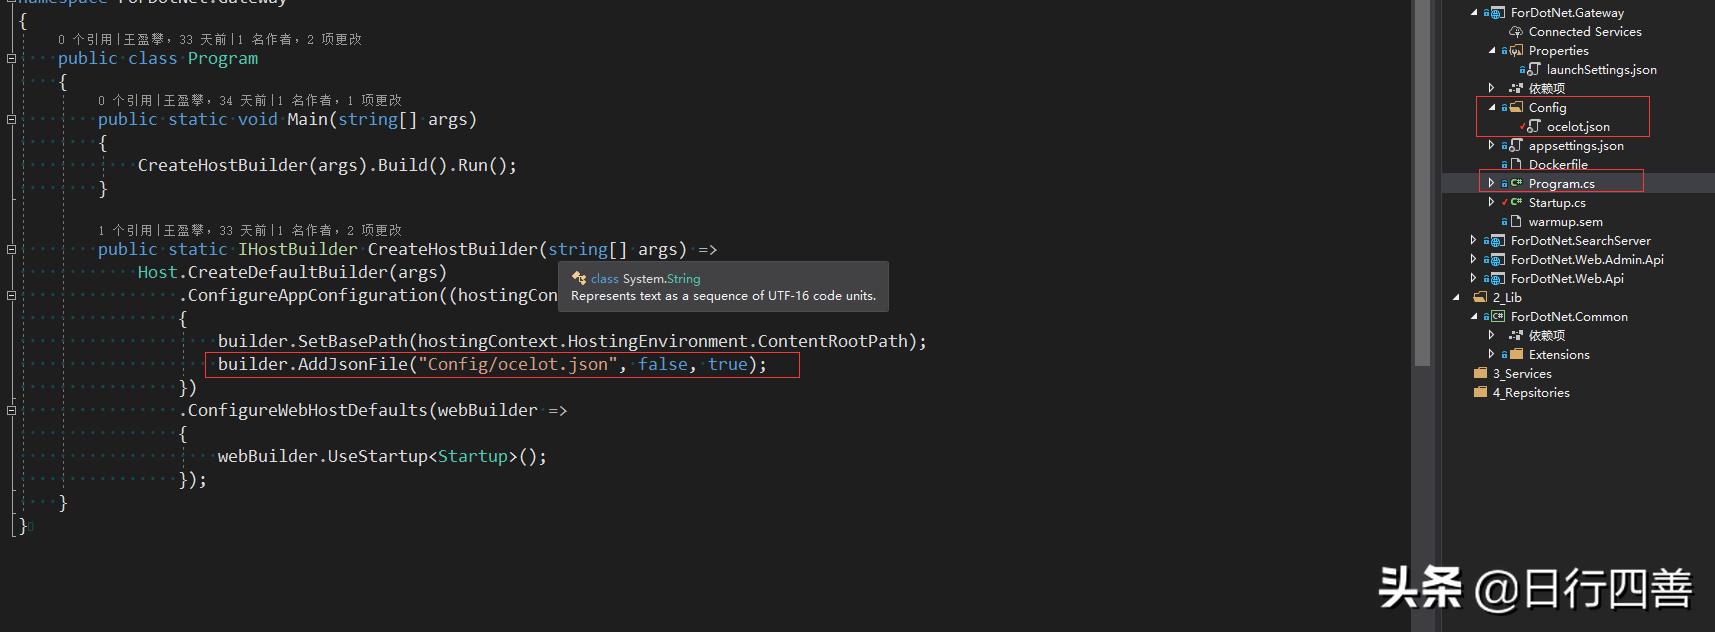Screen dimensions: 1715x632
Task: Collapse the ForDotNet.Gateway project node
Action: click(x=1474, y=13)
